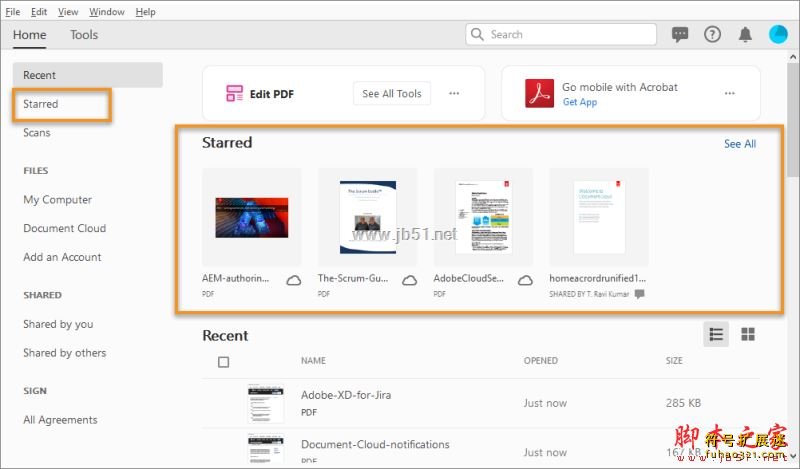Click the cloud icon beside The-Scrum-Gu file
This screenshot has height=469, width=800.
(x=409, y=280)
